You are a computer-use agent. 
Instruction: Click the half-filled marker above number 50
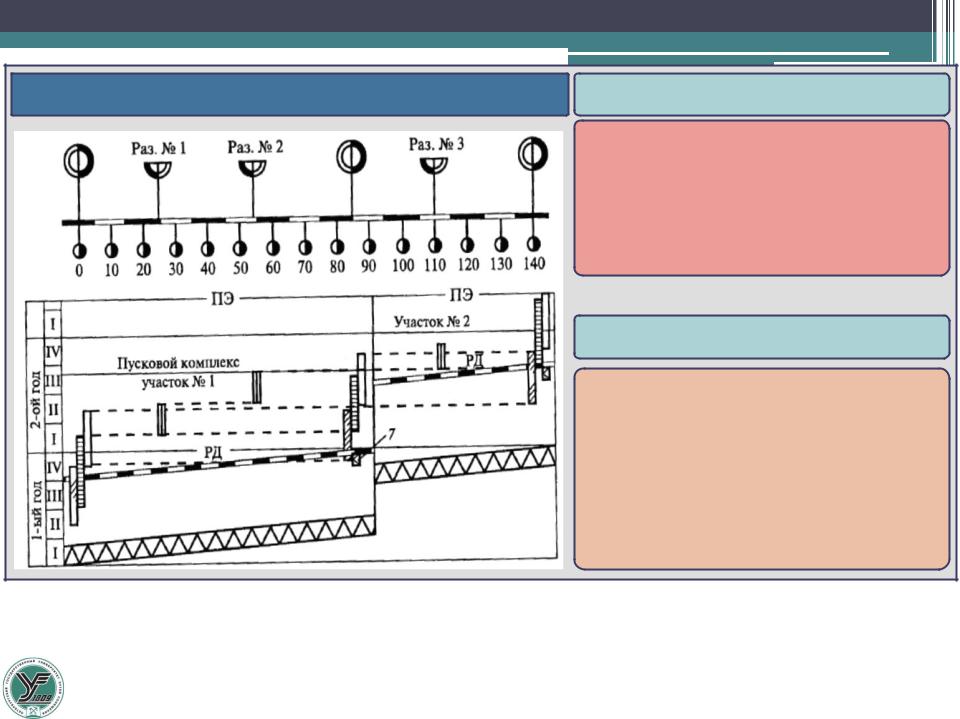pos(240,248)
